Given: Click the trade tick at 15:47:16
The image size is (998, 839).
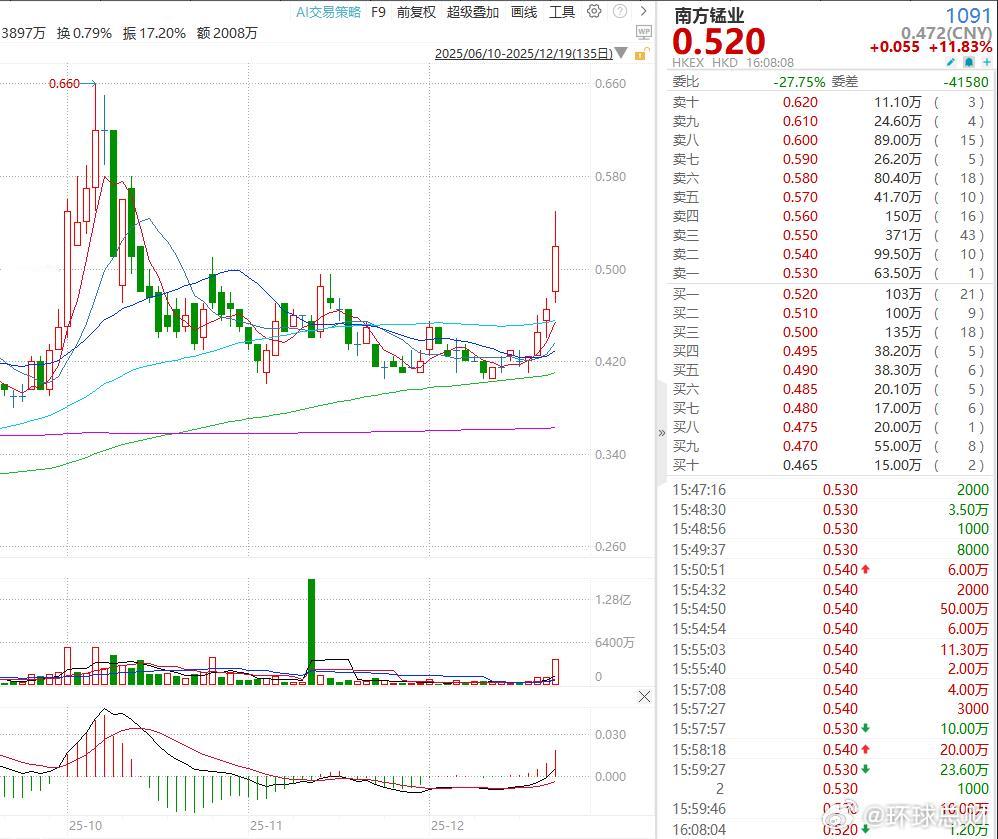Looking at the screenshot, I should tap(831, 490).
